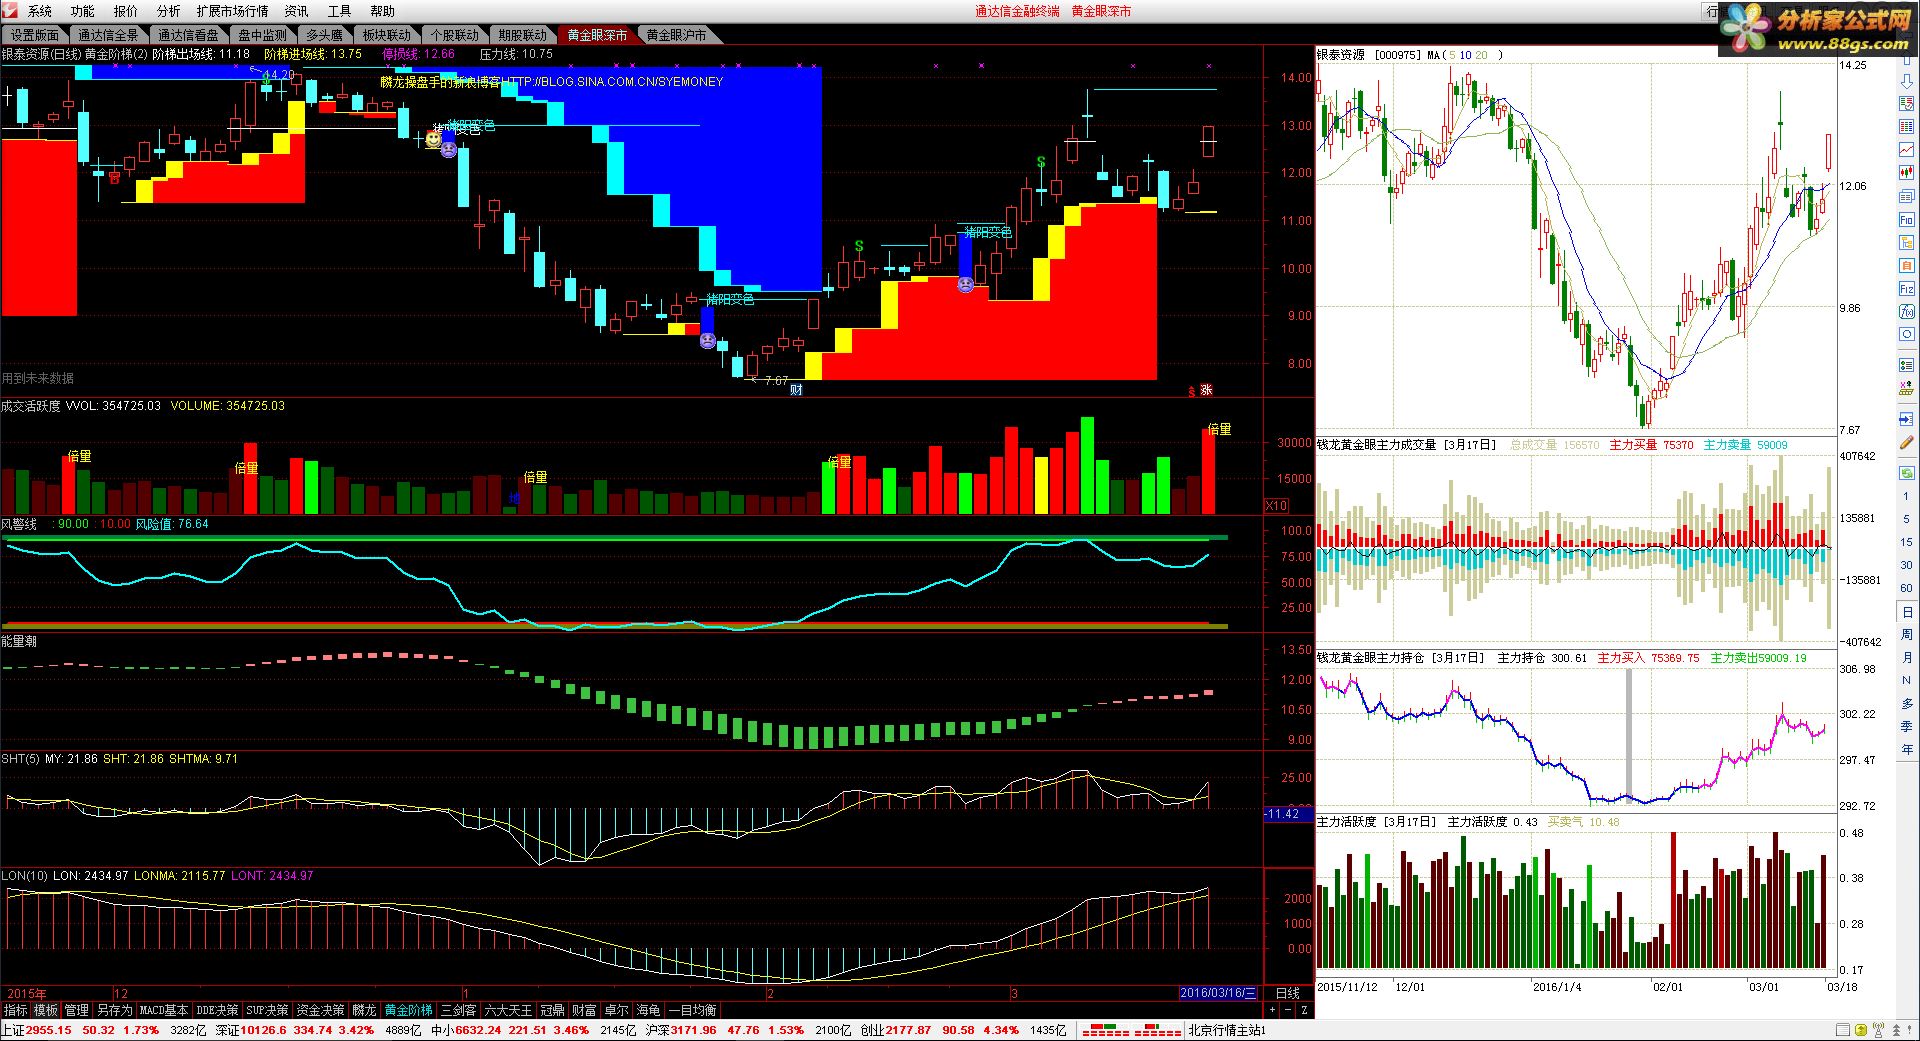Select the 5 minute period
The image size is (1920, 1041).
coord(1906,519)
